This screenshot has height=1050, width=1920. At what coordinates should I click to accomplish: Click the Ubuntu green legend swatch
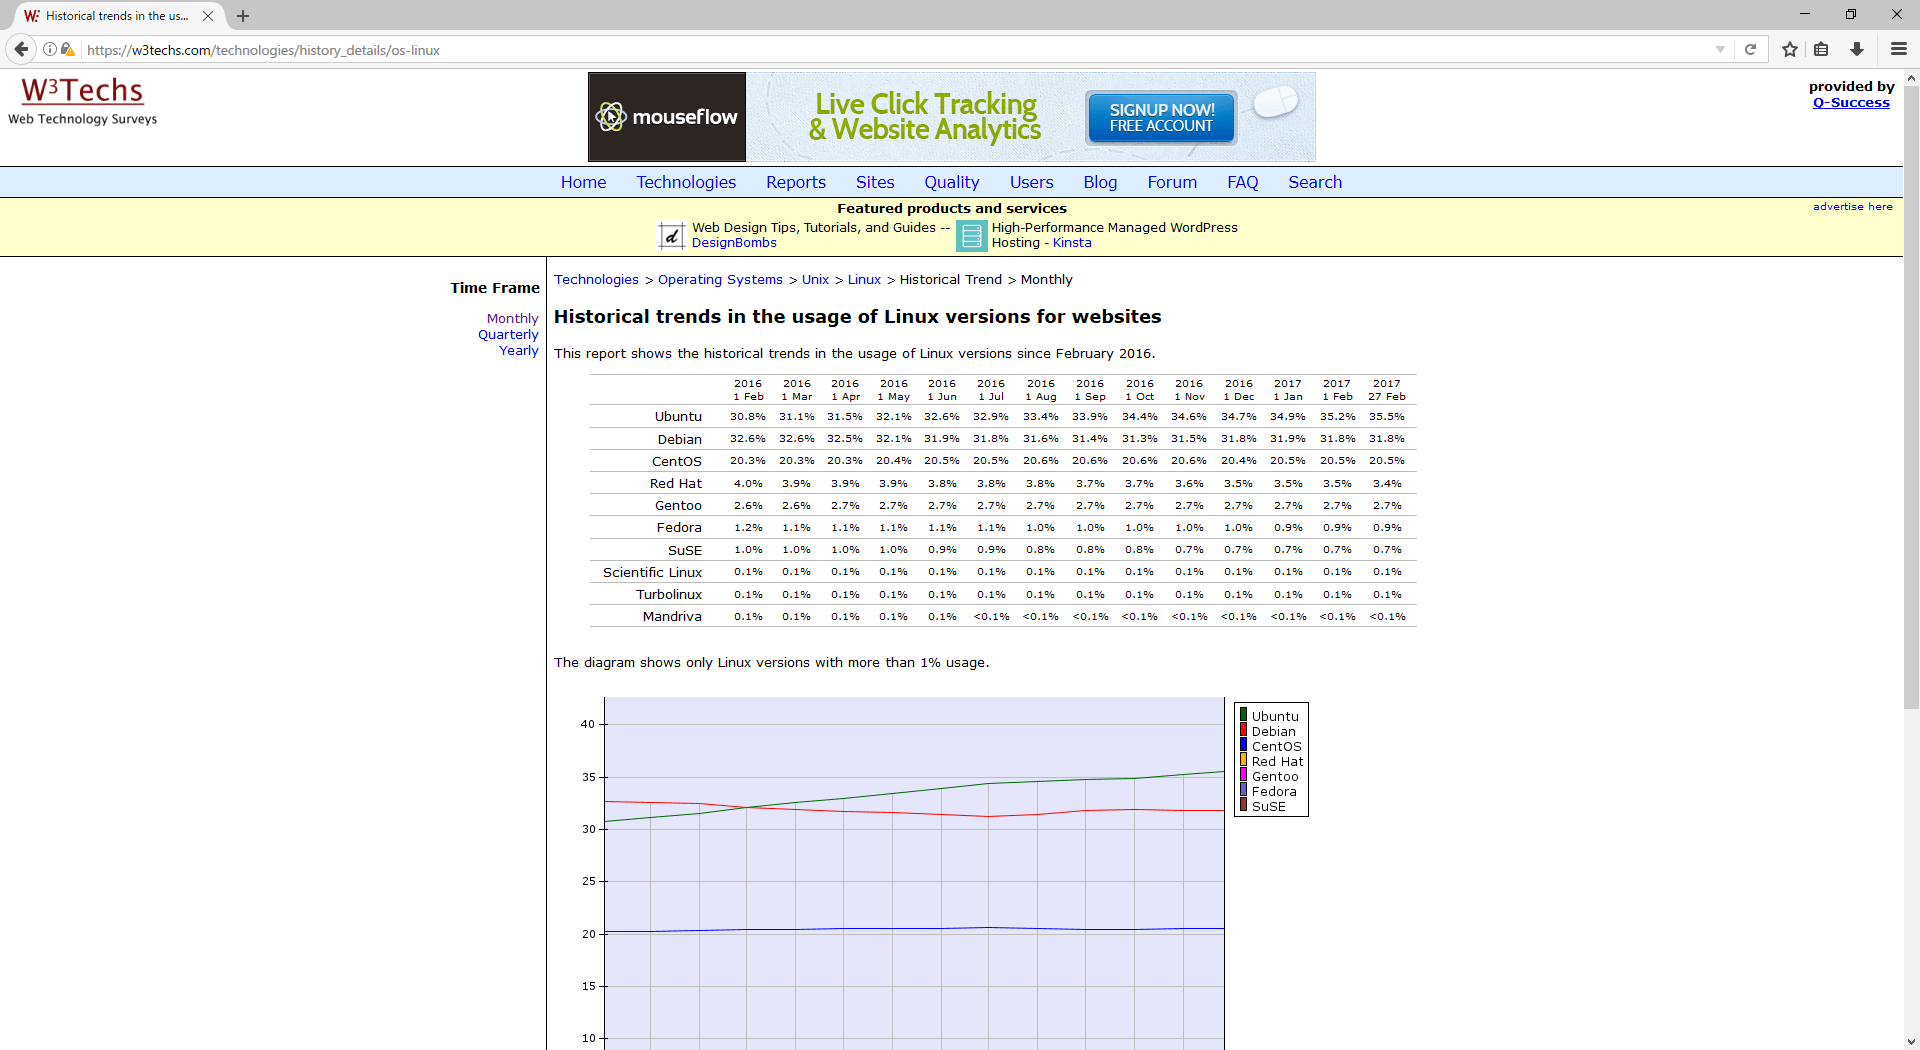(x=1243, y=716)
